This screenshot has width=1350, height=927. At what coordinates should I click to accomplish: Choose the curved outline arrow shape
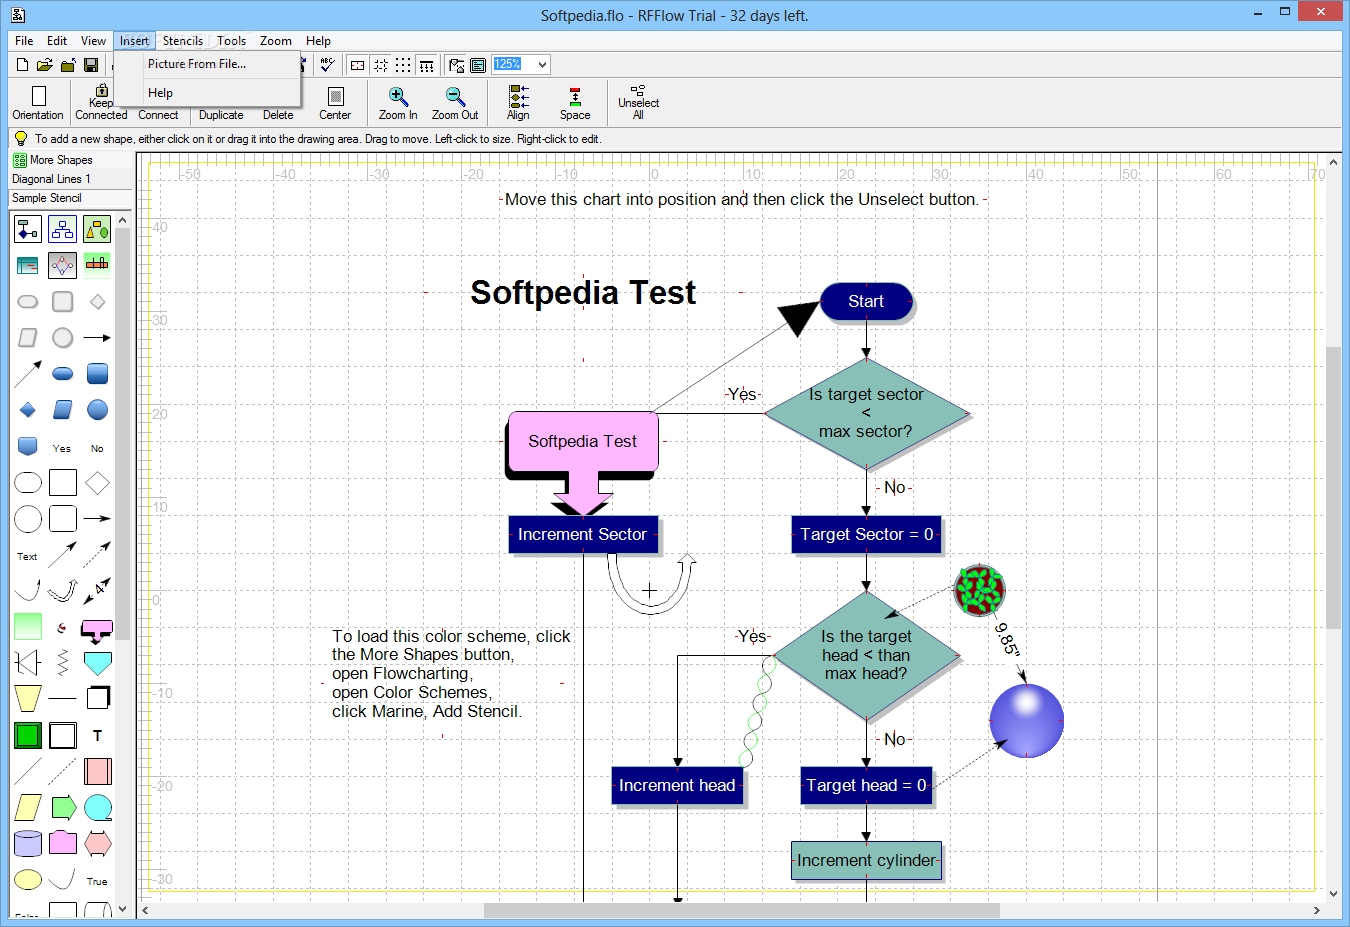tap(62, 590)
